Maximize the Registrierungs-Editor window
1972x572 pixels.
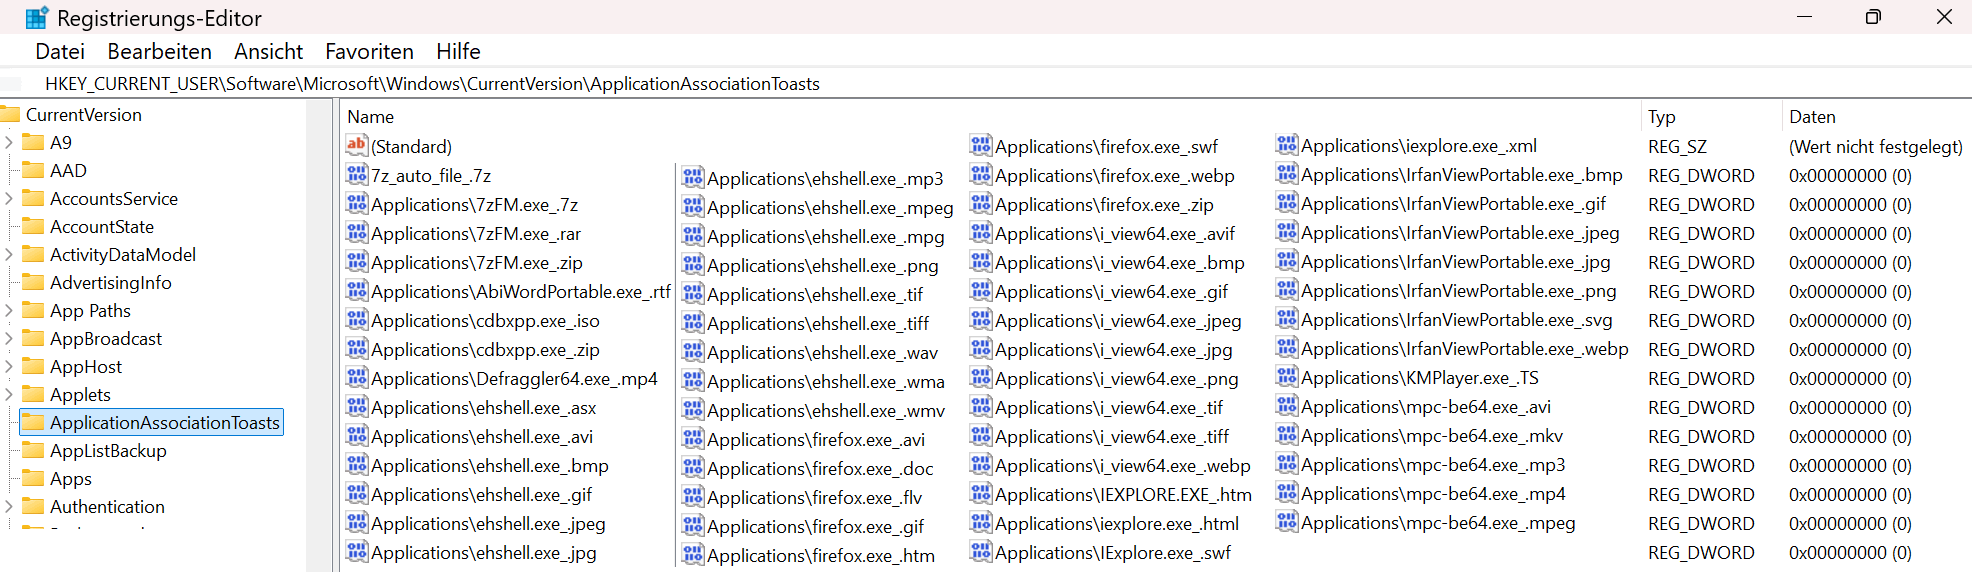pyautogui.click(x=1873, y=17)
